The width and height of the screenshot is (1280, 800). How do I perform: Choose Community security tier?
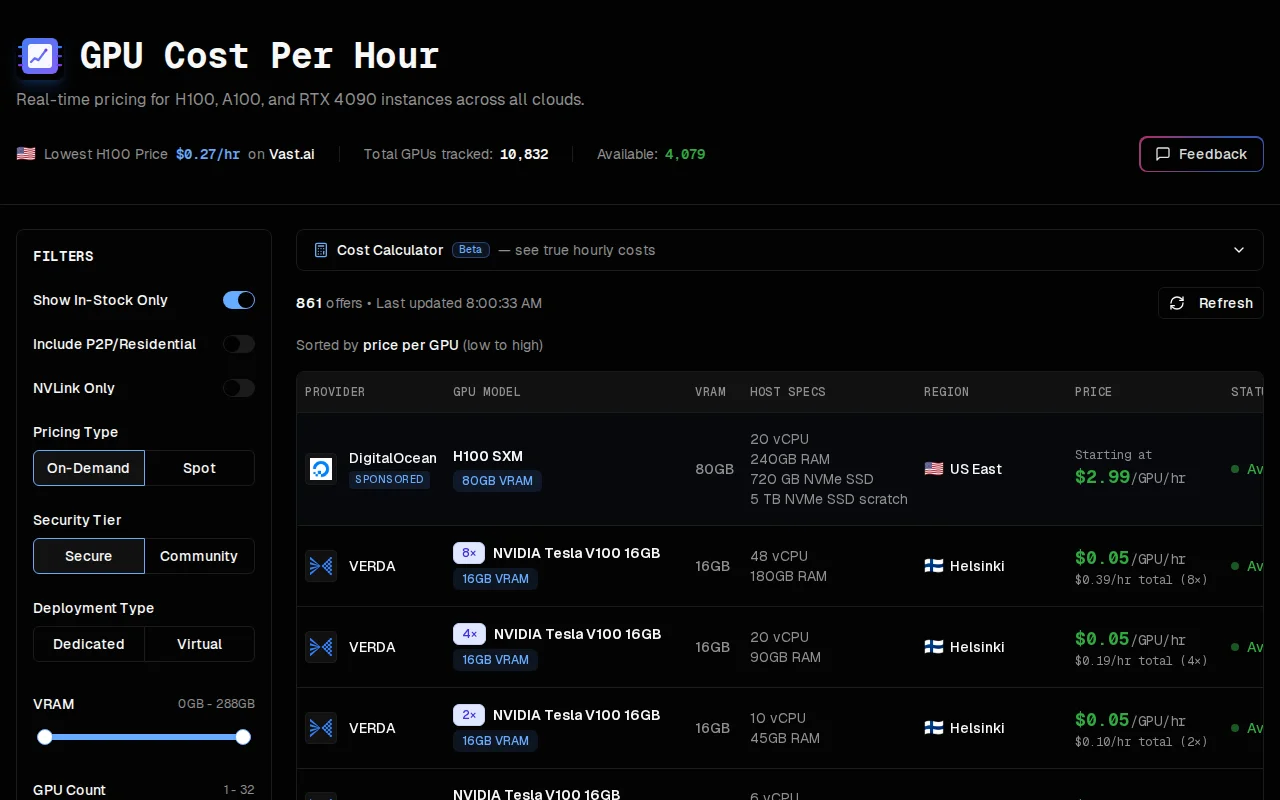(x=199, y=556)
